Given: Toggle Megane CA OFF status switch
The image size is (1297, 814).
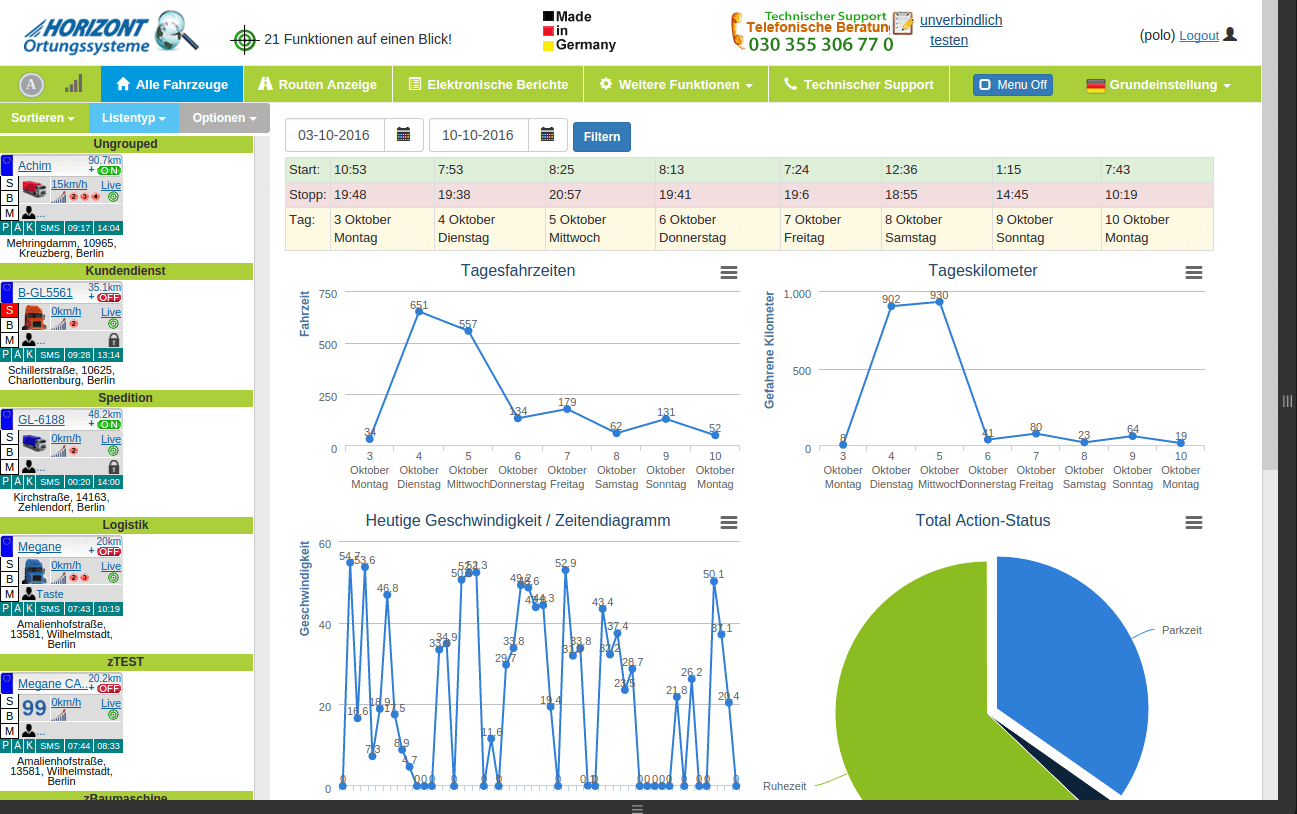Looking at the screenshot, I should tap(109, 689).
